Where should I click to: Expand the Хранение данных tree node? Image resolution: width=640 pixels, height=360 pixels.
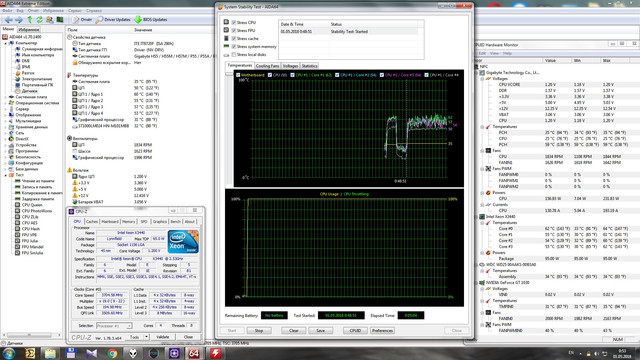[6, 127]
